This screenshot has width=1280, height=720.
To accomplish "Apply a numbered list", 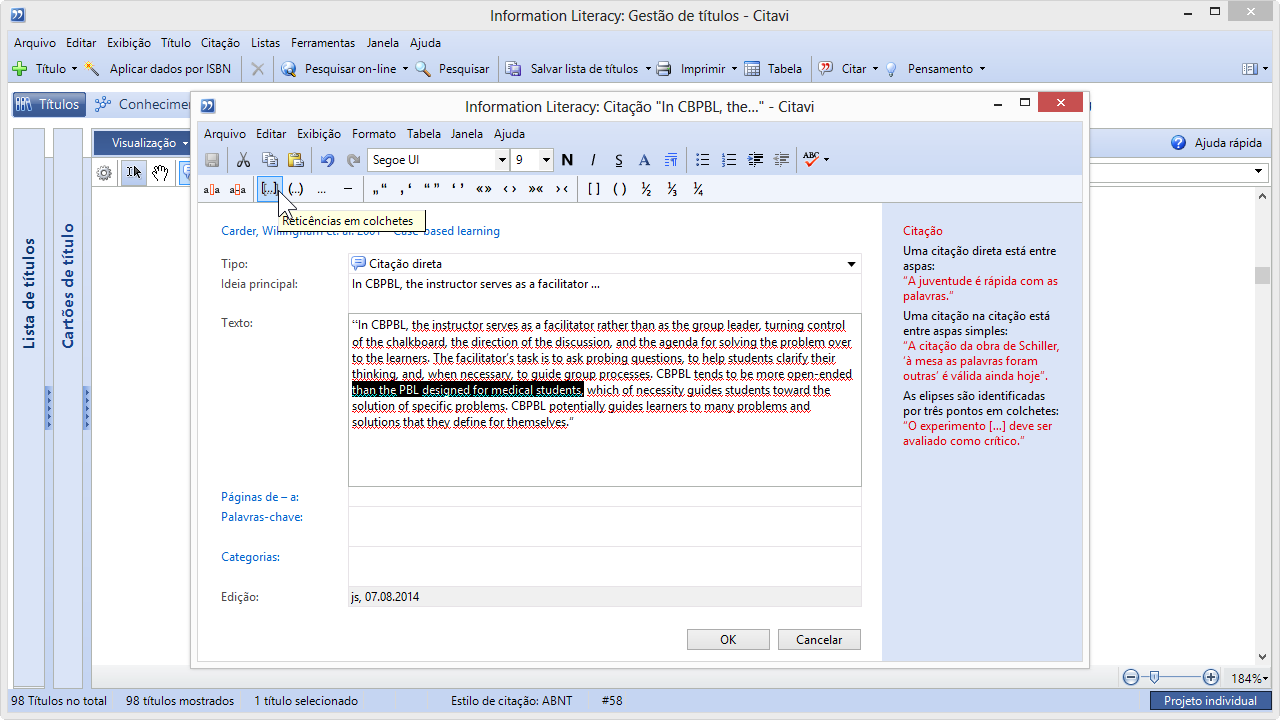I will click(x=729, y=160).
